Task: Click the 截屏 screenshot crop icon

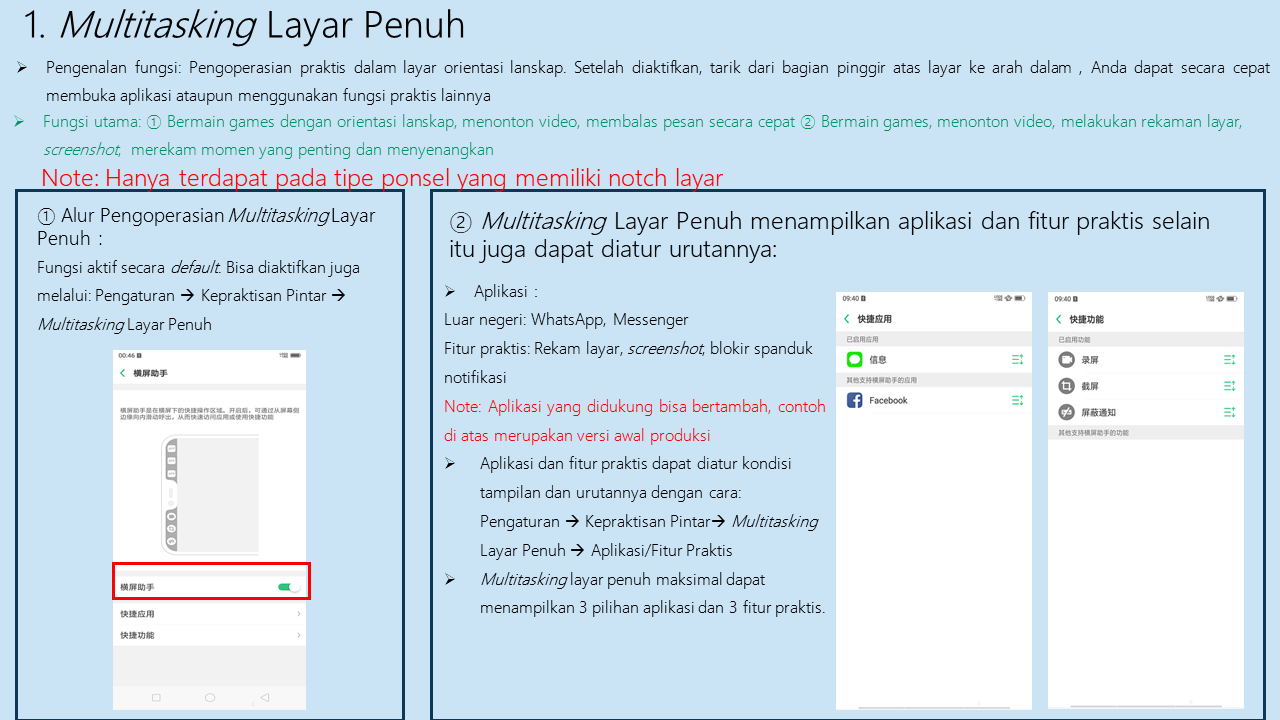Action: point(1066,386)
